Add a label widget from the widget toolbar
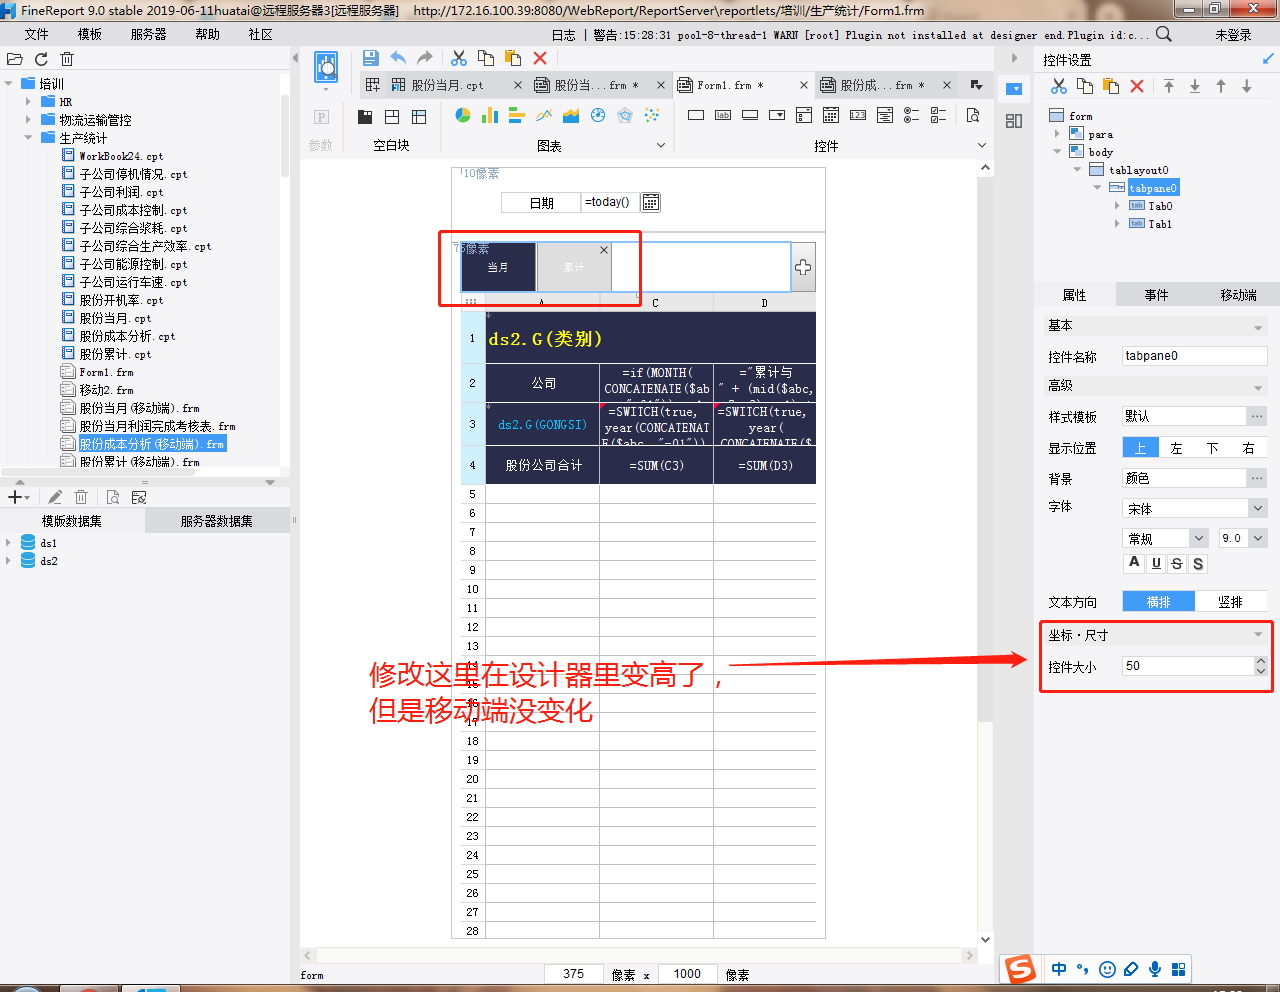Screen dimensions: 1280x992 (x=723, y=115)
